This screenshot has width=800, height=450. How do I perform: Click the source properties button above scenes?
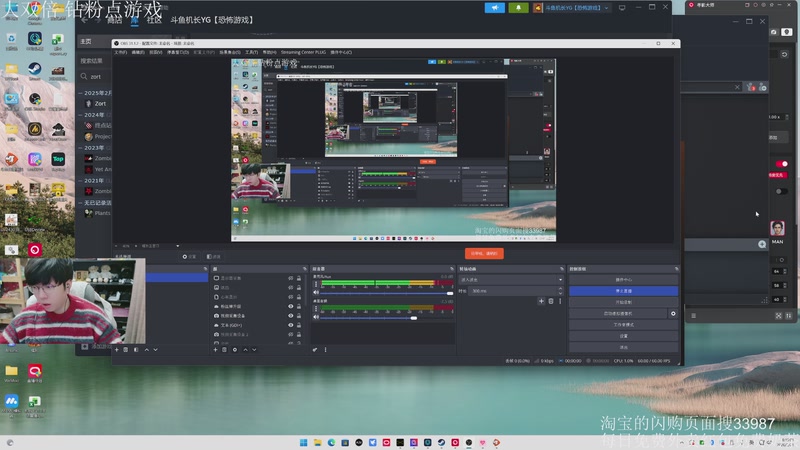click(189, 257)
